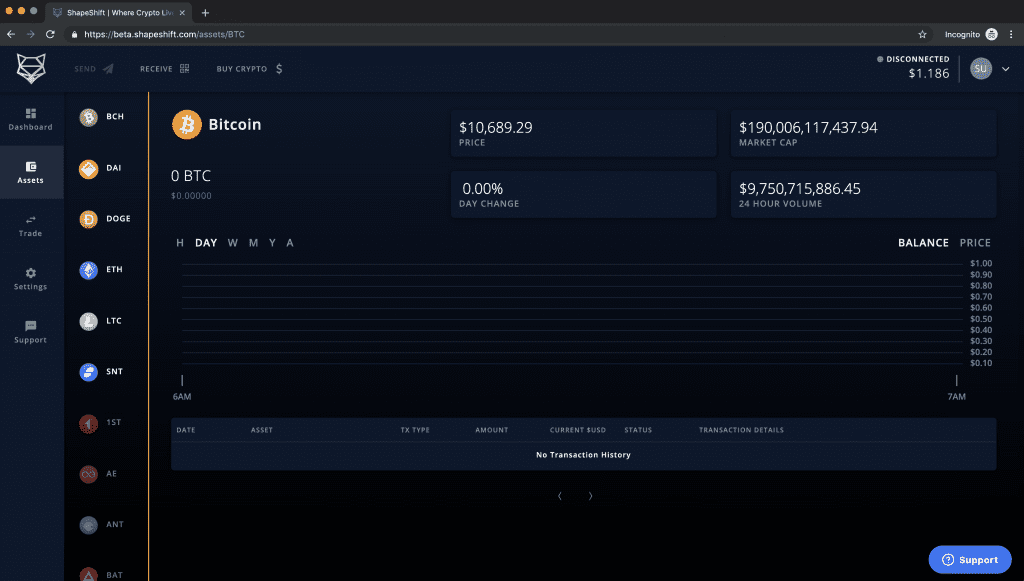Click the TX TYPE column header
The image size is (1024, 581).
[415, 430]
